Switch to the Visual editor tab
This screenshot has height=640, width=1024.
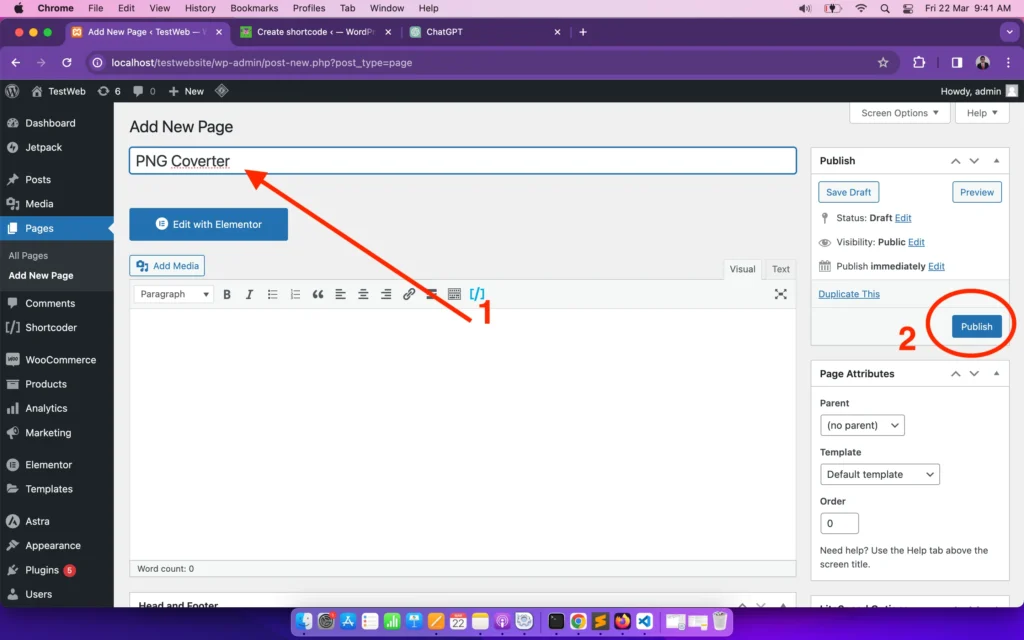tap(742, 269)
